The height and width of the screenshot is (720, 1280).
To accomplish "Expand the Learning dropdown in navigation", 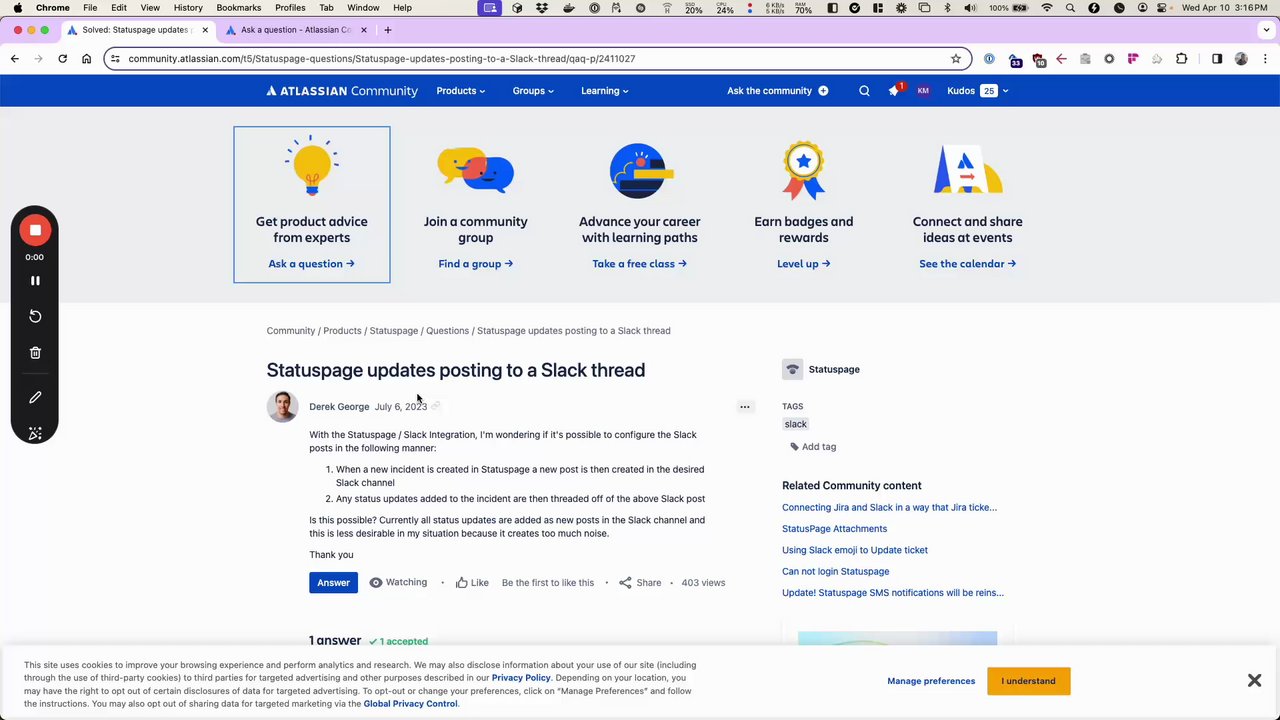I will [605, 91].
